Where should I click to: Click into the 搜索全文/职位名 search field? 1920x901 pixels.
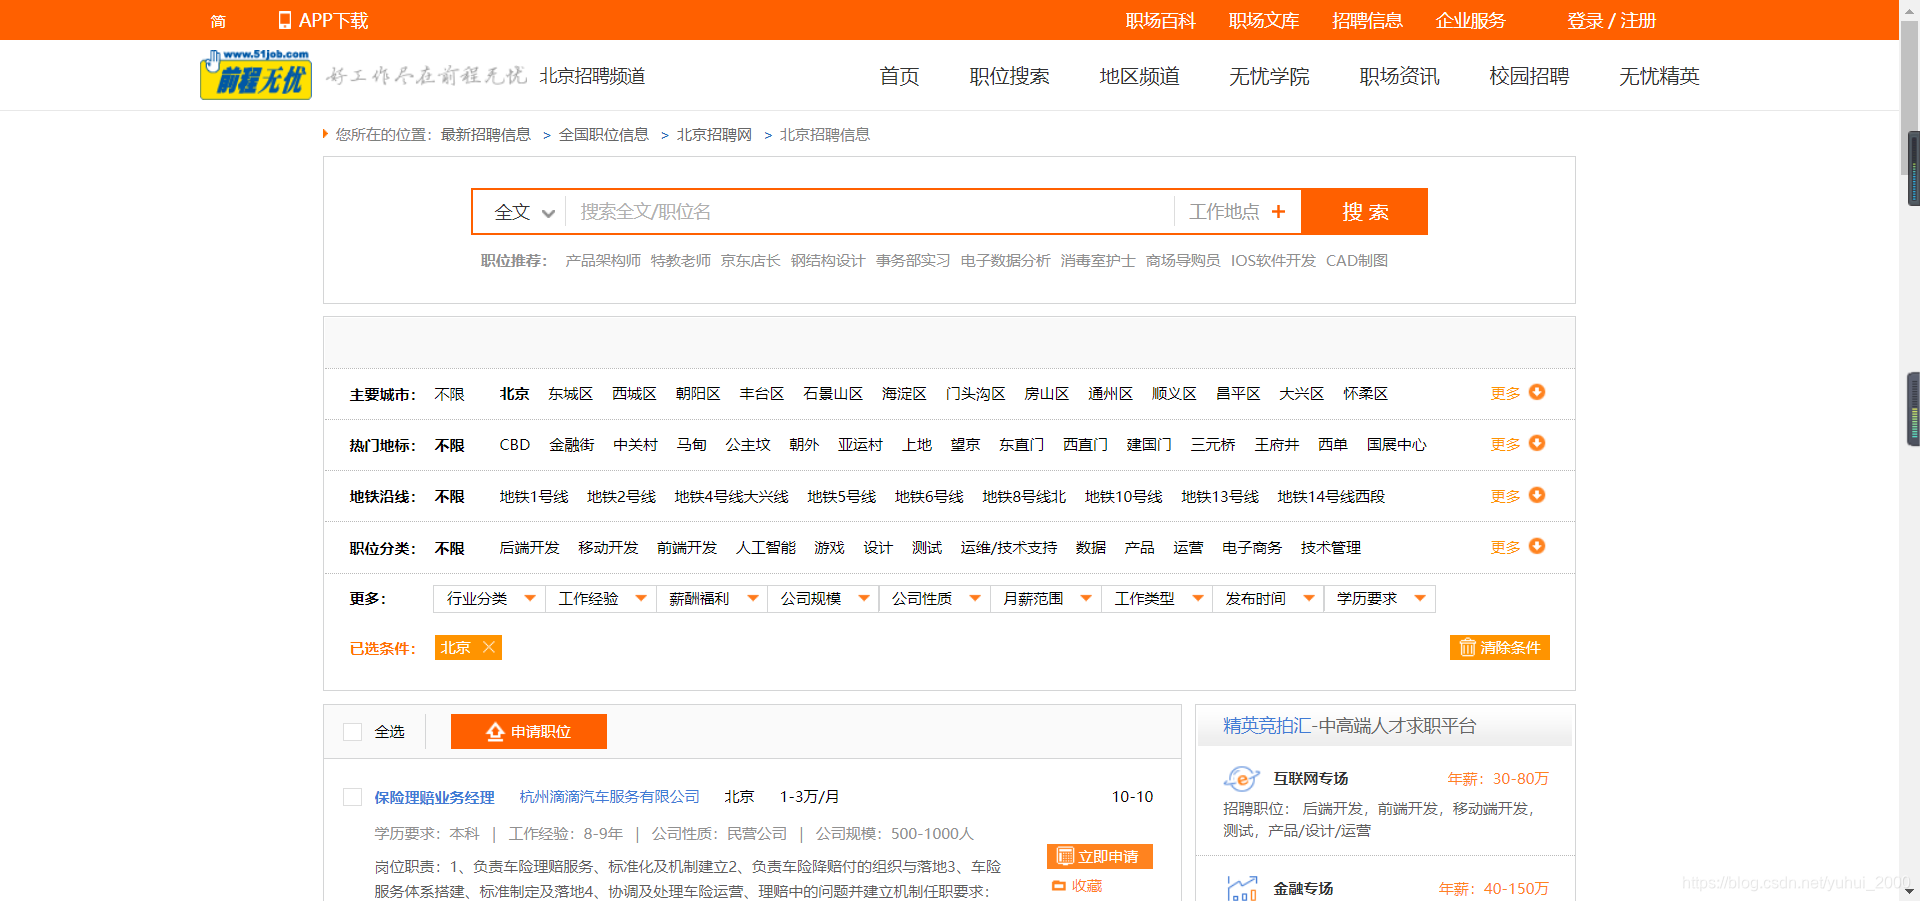pyautogui.click(x=869, y=212)
